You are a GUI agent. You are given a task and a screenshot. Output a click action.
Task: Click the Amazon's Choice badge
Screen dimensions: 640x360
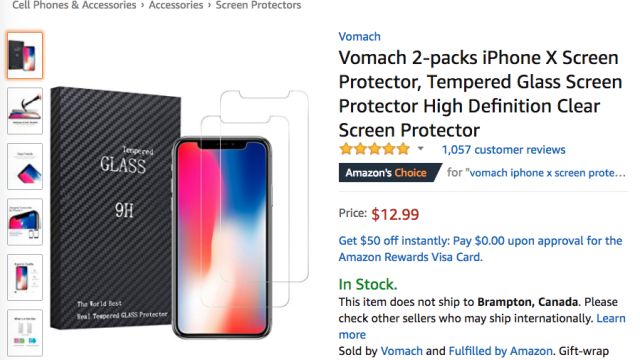pos(390,173)
